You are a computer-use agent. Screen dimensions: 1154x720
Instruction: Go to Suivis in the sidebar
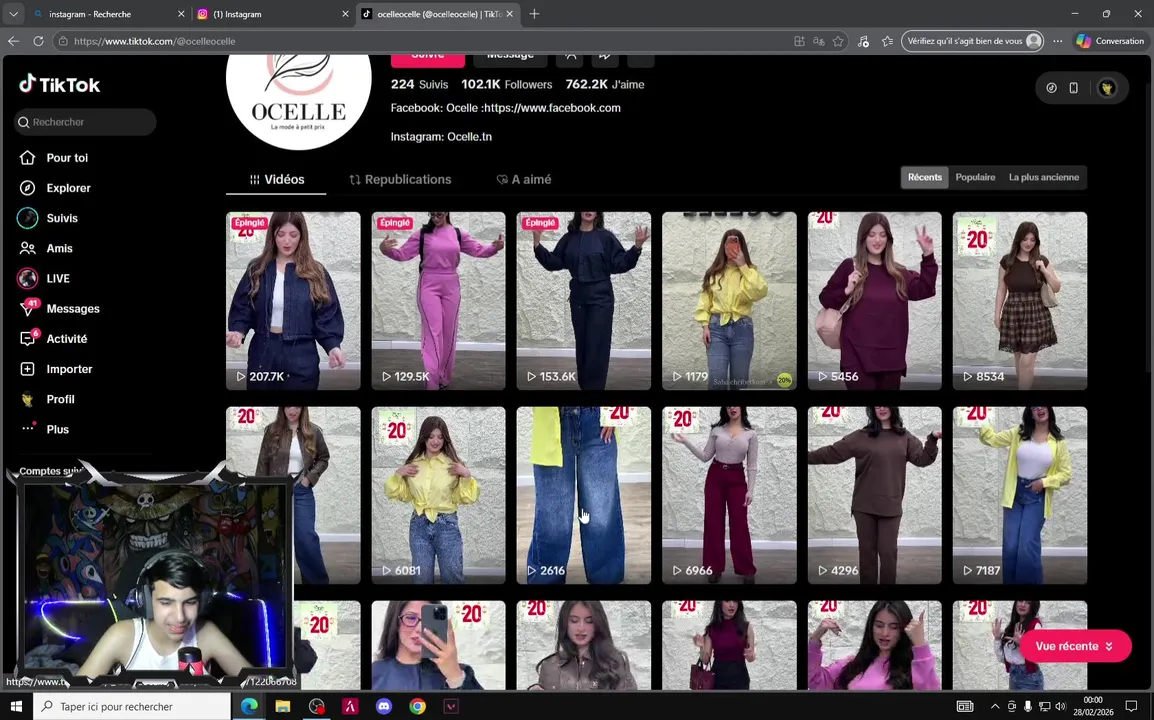pos(49,218)
